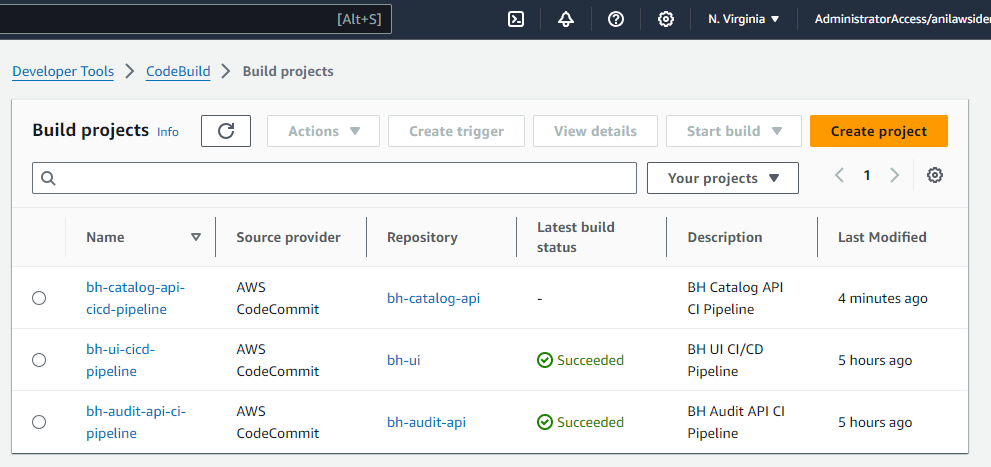Viewport: 991px width, 467px height.
Task: Click Succeeded status in bh-ui row
Action: click(x=580, y=360)
